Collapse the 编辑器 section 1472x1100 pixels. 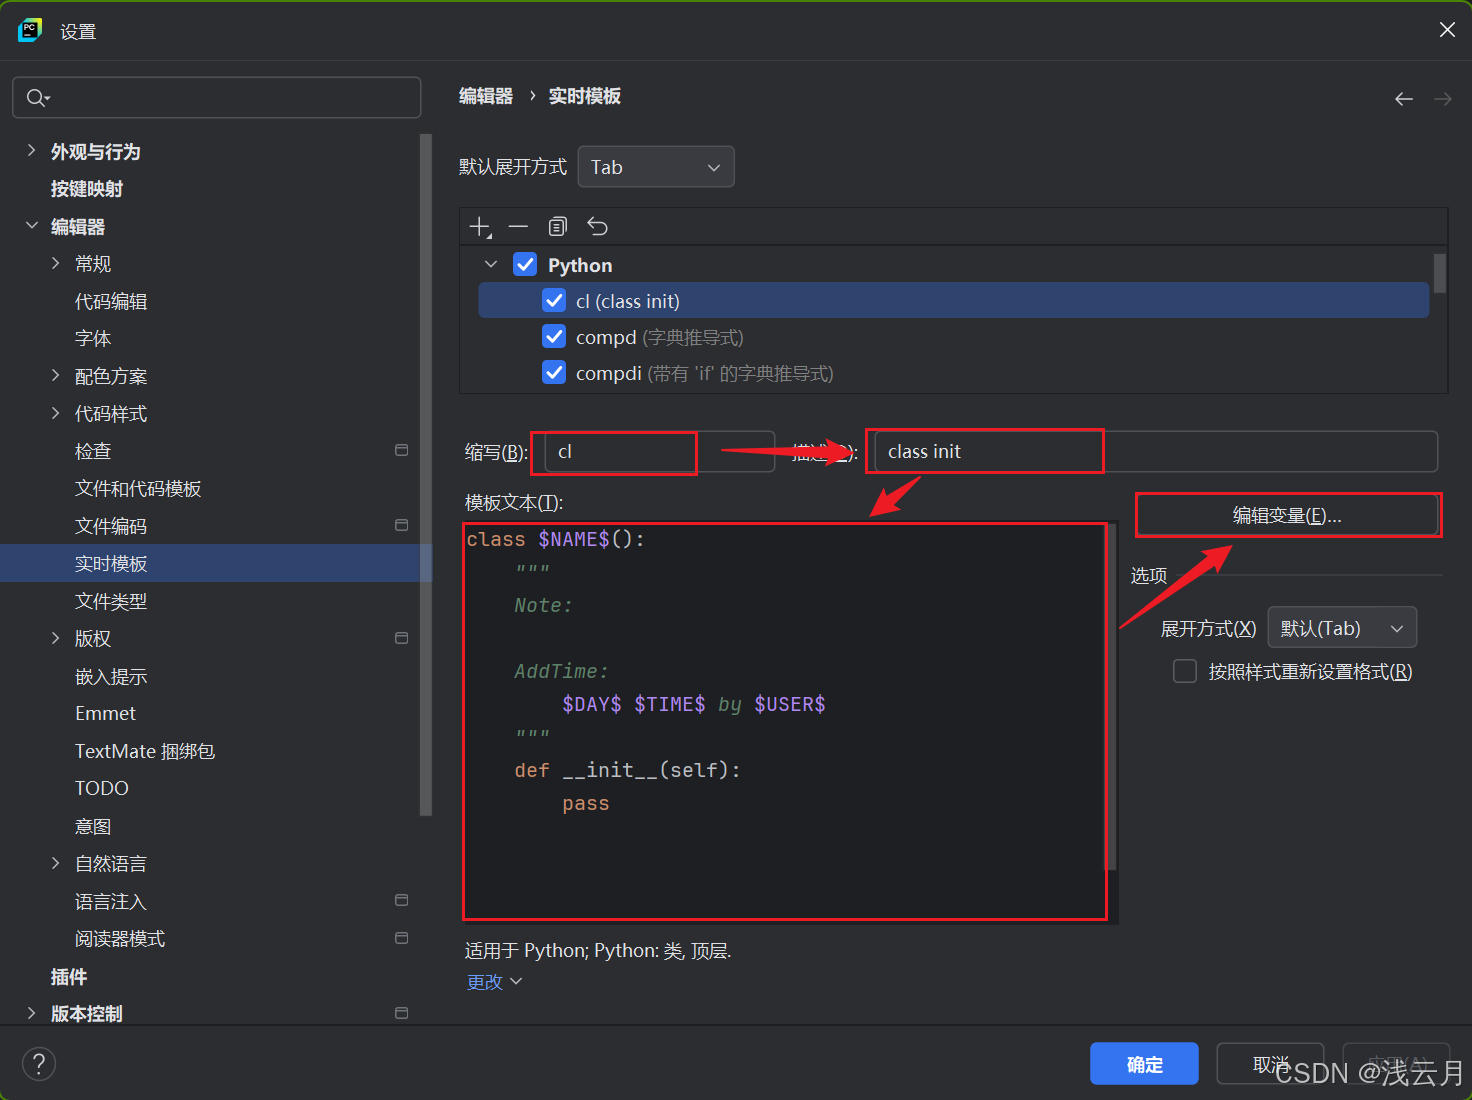click(x=31, y=226)
